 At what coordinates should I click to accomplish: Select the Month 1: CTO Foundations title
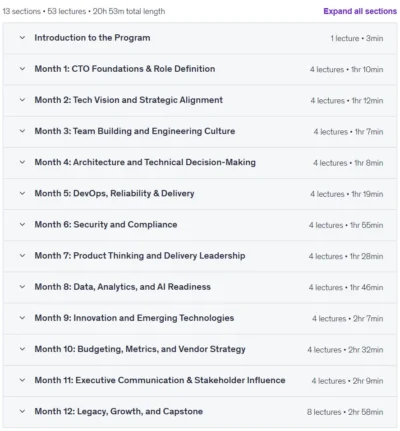point(125,69)
